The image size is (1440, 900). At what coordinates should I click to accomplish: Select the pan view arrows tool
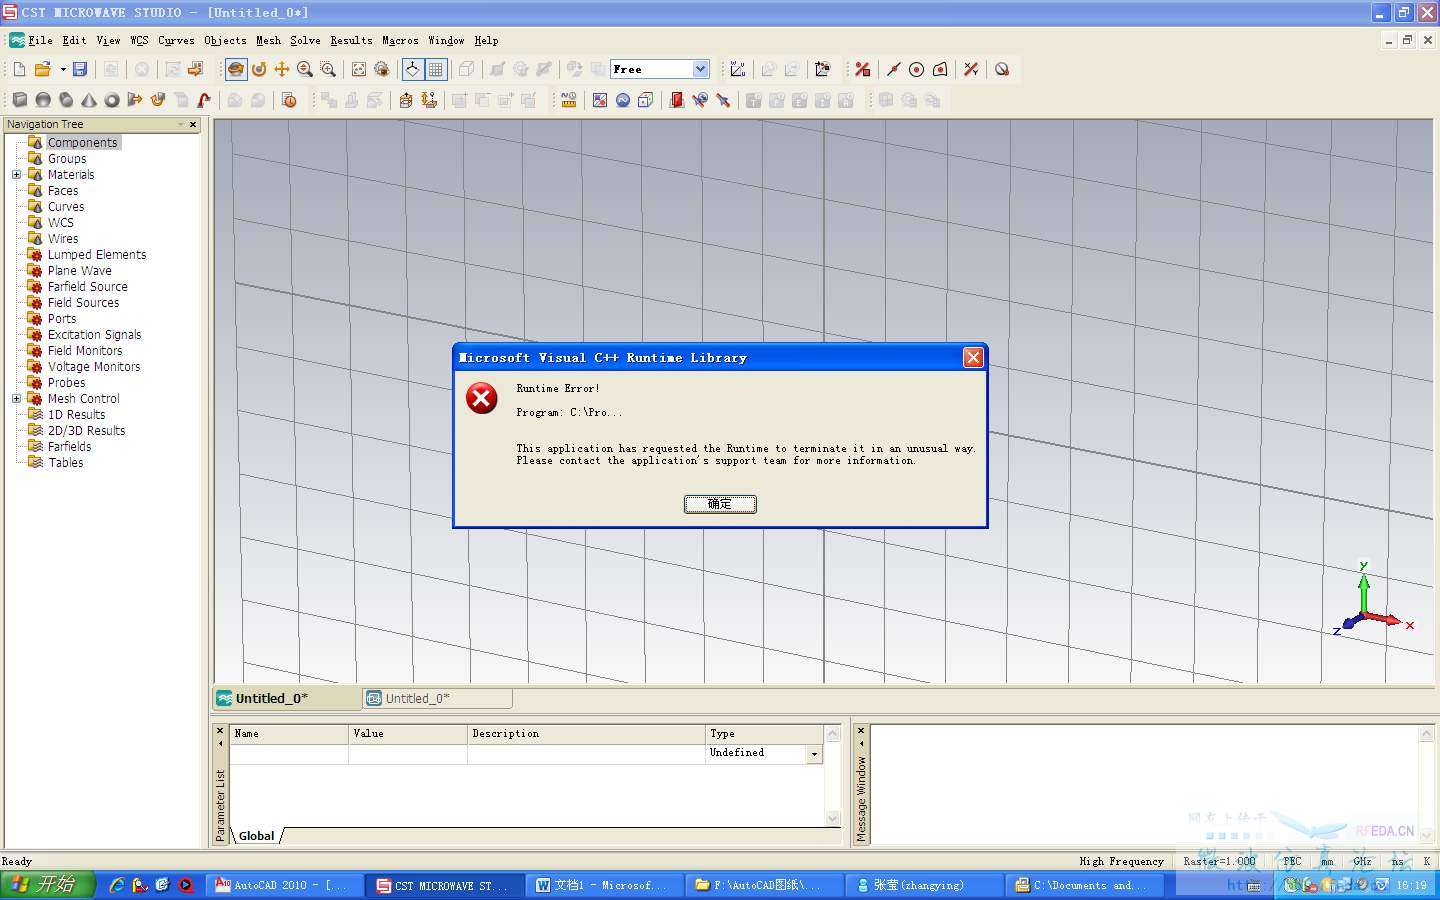(x=282, y=69)
